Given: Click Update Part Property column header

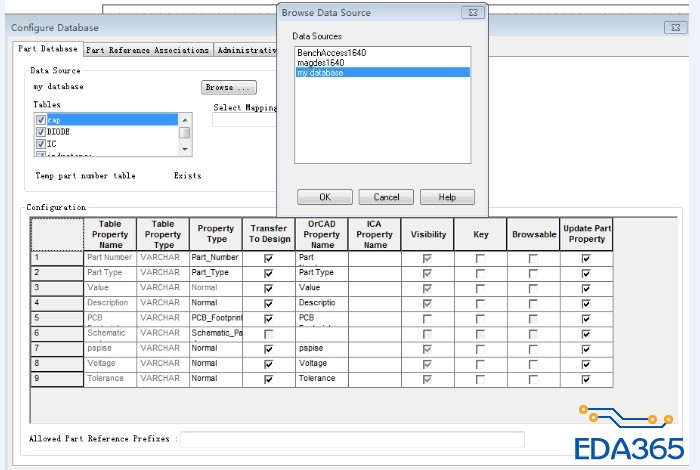Looking at the screenshot, I should pyautogui.click(x=586, y=234).
